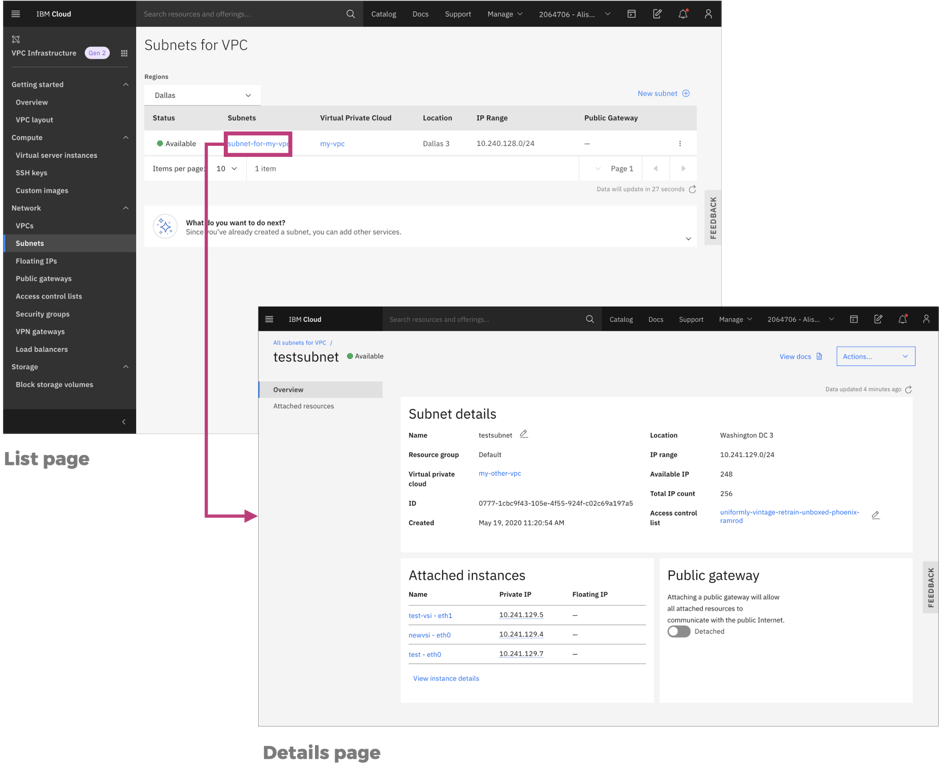This screenshot has height=768, width=939.
Task: Go to next page arrow in pagination
Action: click(683, 169)
